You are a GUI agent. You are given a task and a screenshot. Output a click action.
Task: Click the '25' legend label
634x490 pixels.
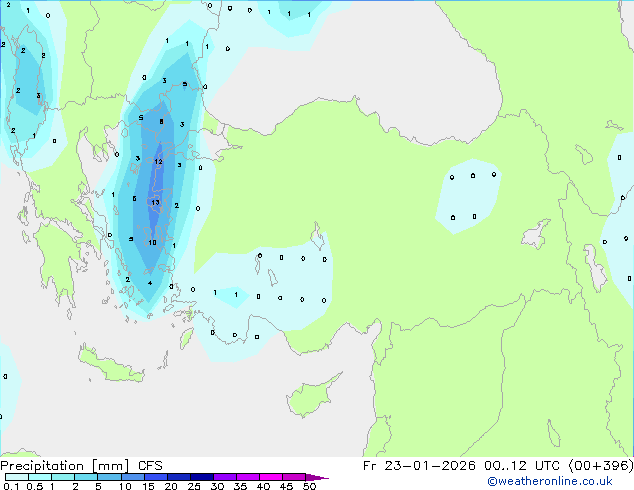tap(194, 486)
